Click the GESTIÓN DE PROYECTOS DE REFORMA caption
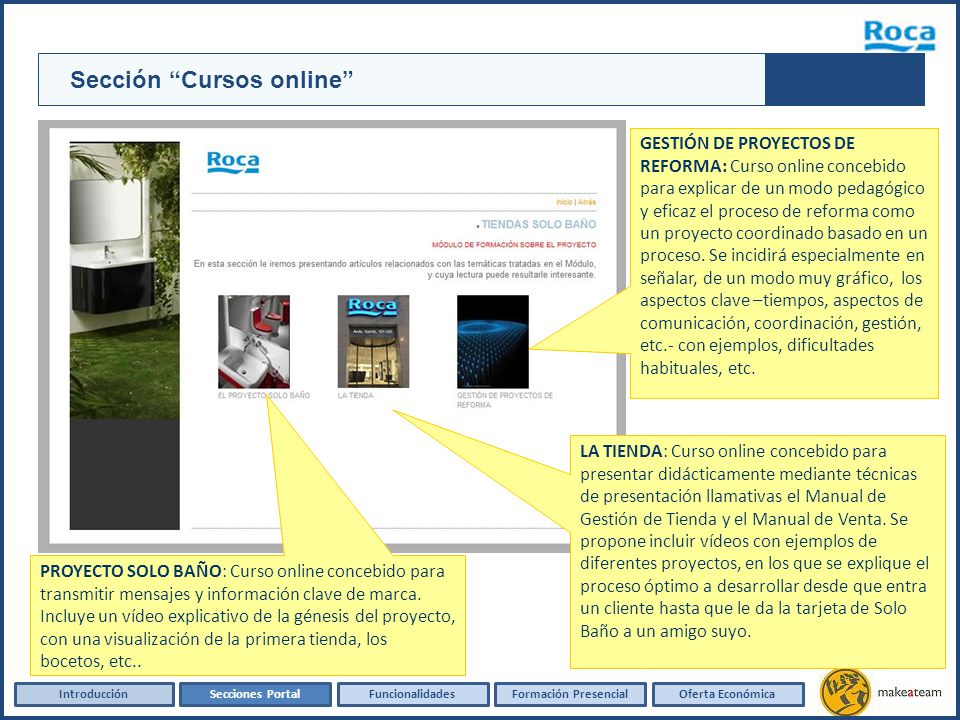The width and height of the screenshot is (960, 720). click(504, 400)
